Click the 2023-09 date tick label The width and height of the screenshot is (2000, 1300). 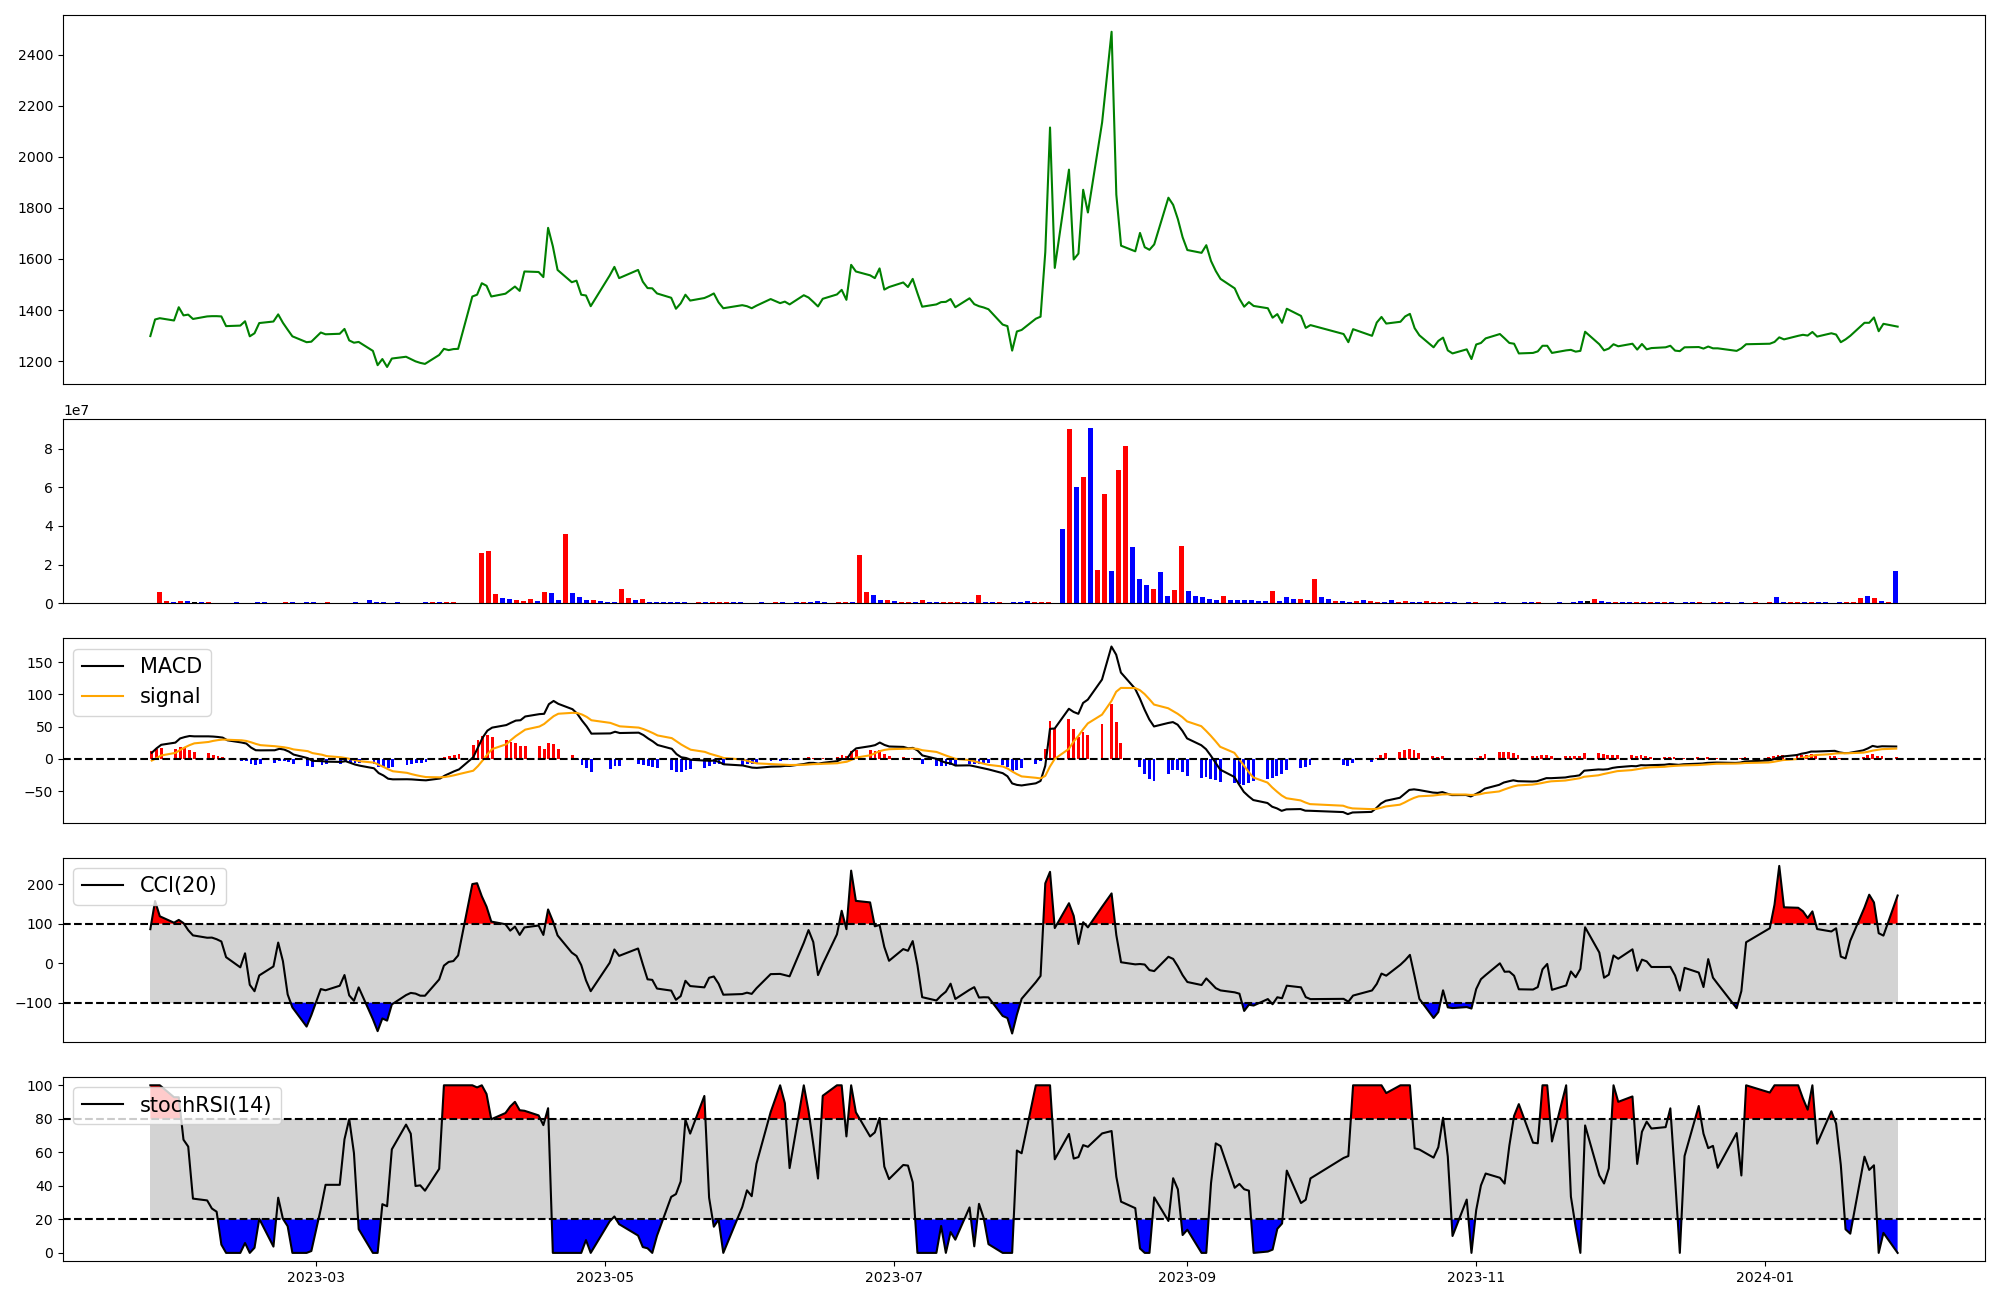pyautogui.click(x=1187, y=1277)
